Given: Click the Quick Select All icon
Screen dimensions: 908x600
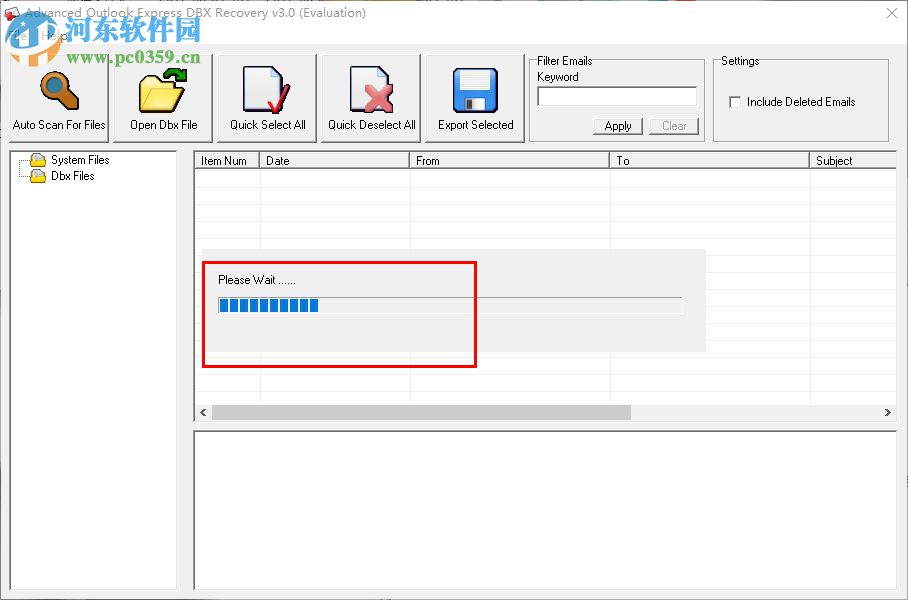Looking at the screenshot, I should (x=265, y=89).
